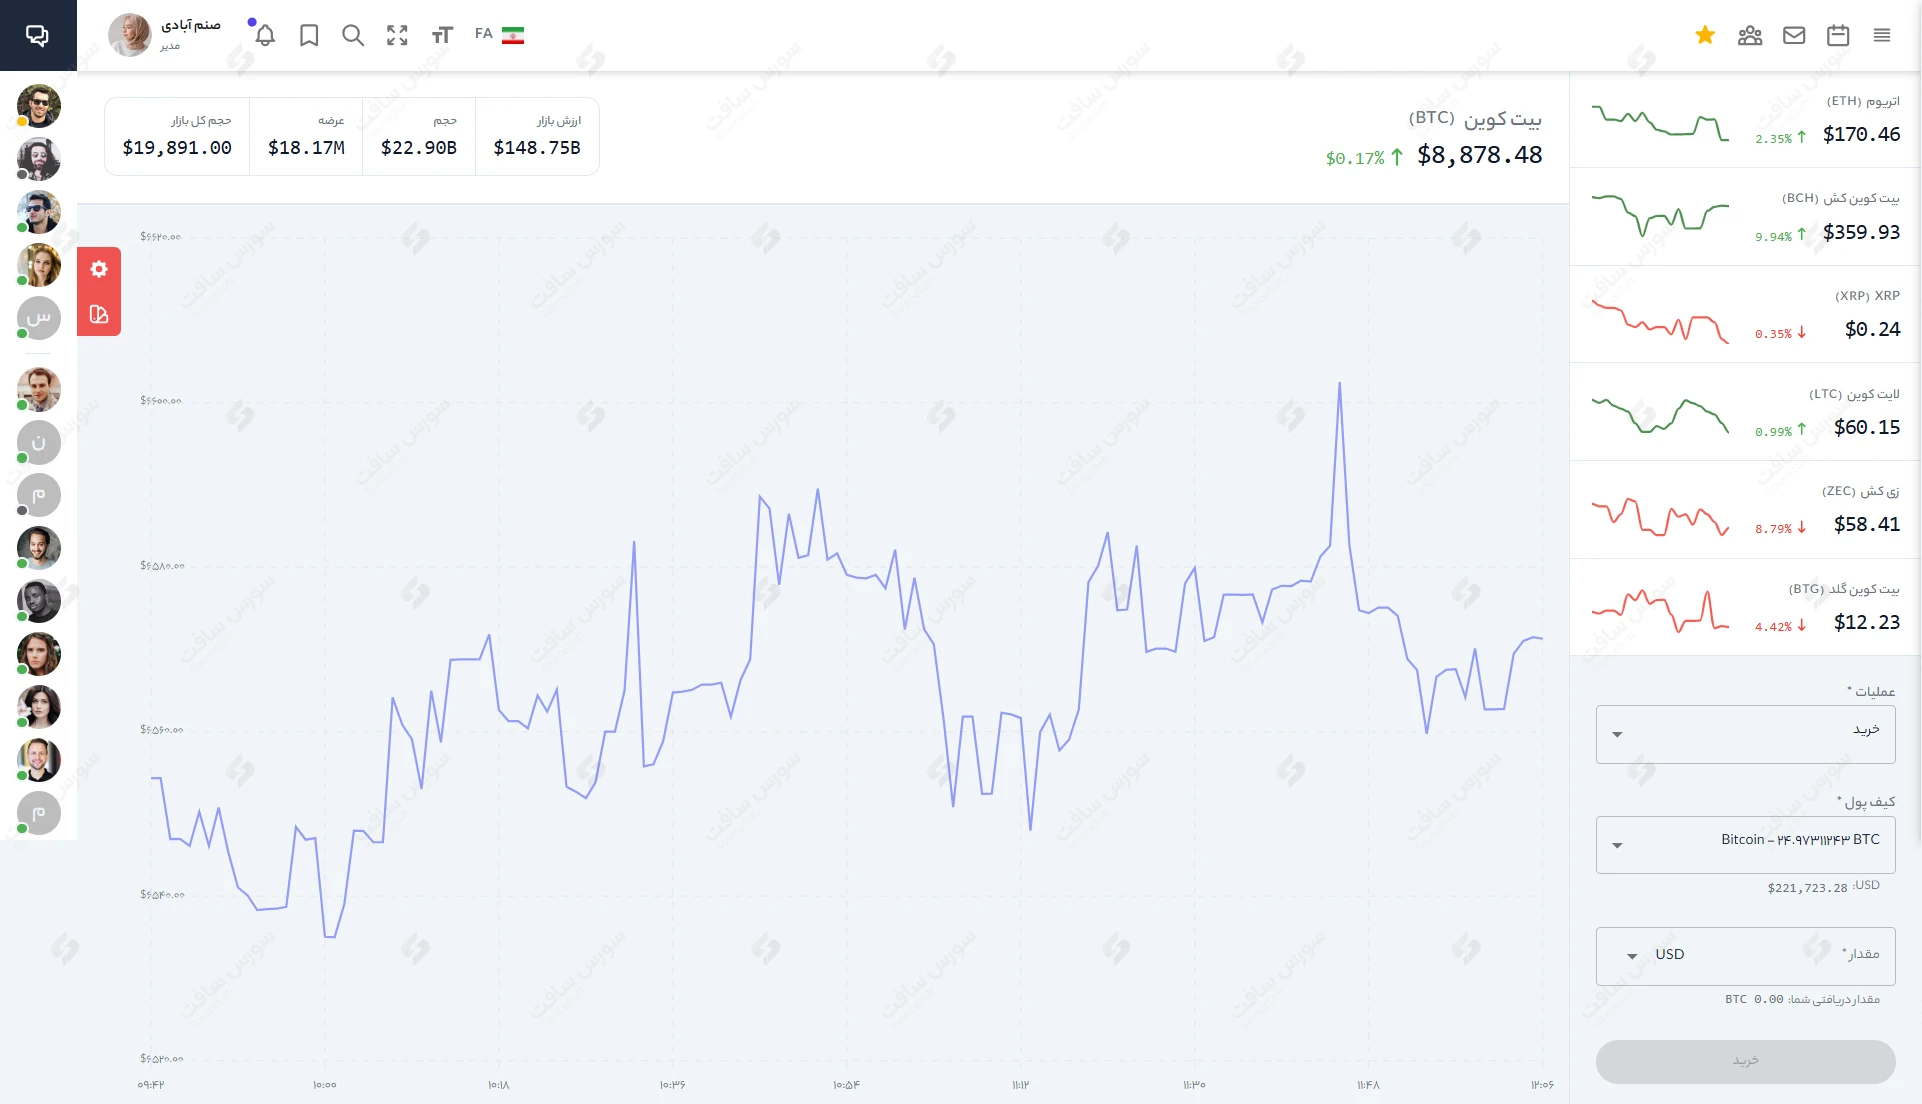The height and width of the screenshot is (1104, 1922).
Task: Click the font size icon
Action: point(442,36)
